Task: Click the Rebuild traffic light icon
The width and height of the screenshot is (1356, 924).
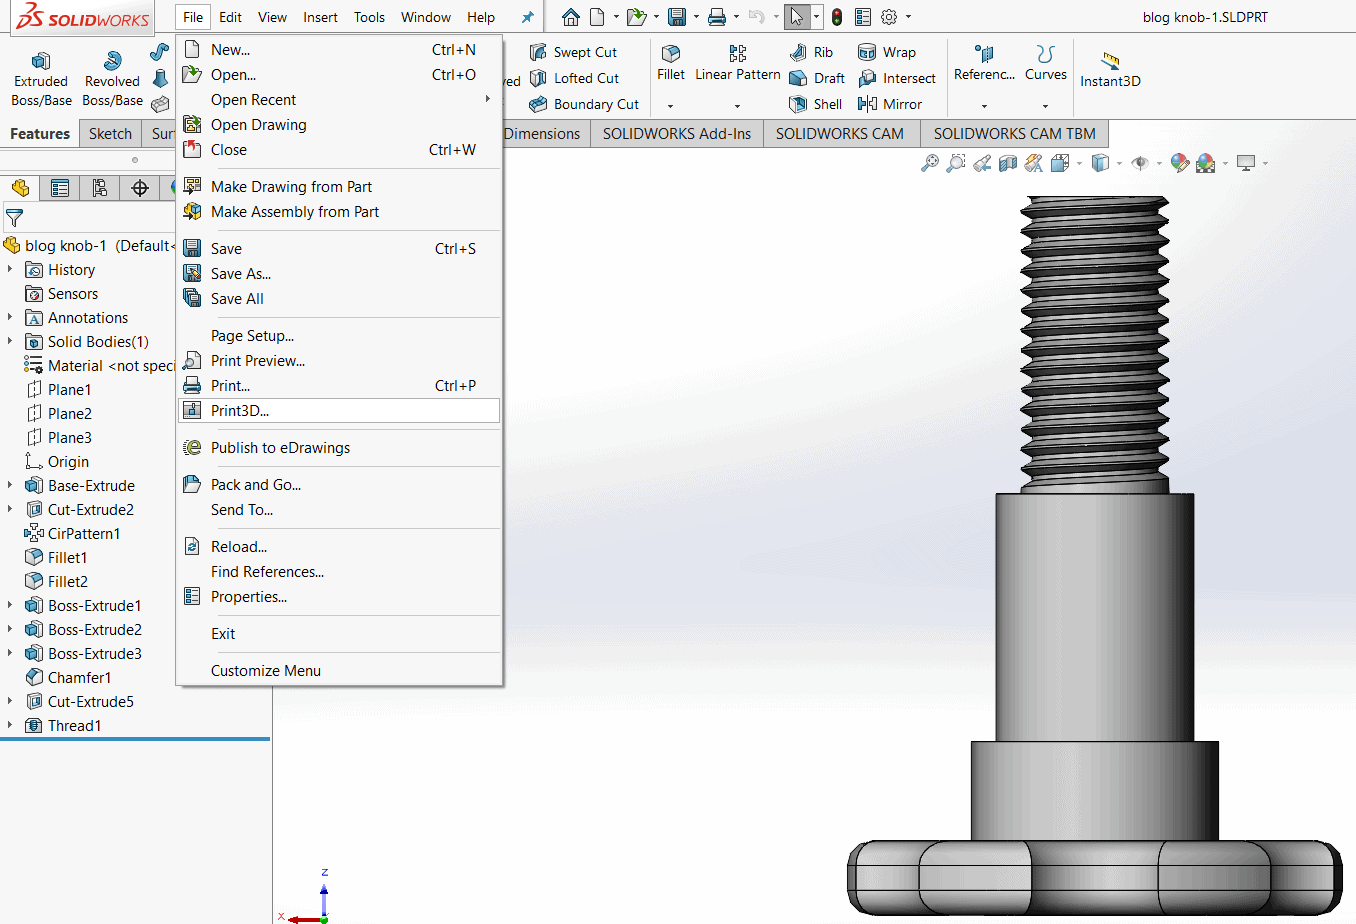Action: (x=837, y=17)
